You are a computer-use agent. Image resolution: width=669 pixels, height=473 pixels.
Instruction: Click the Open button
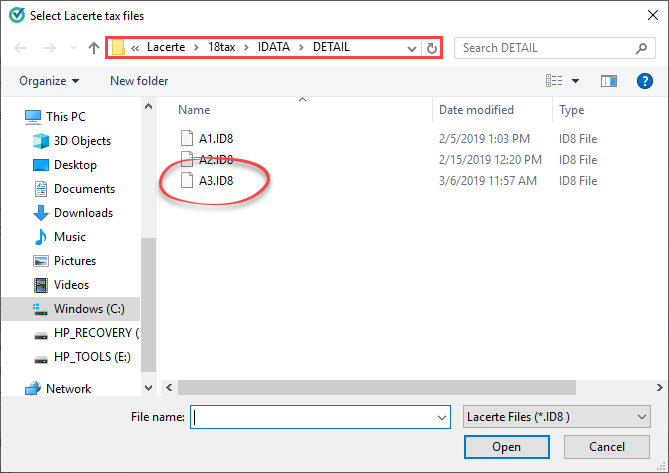click(506, 447)
